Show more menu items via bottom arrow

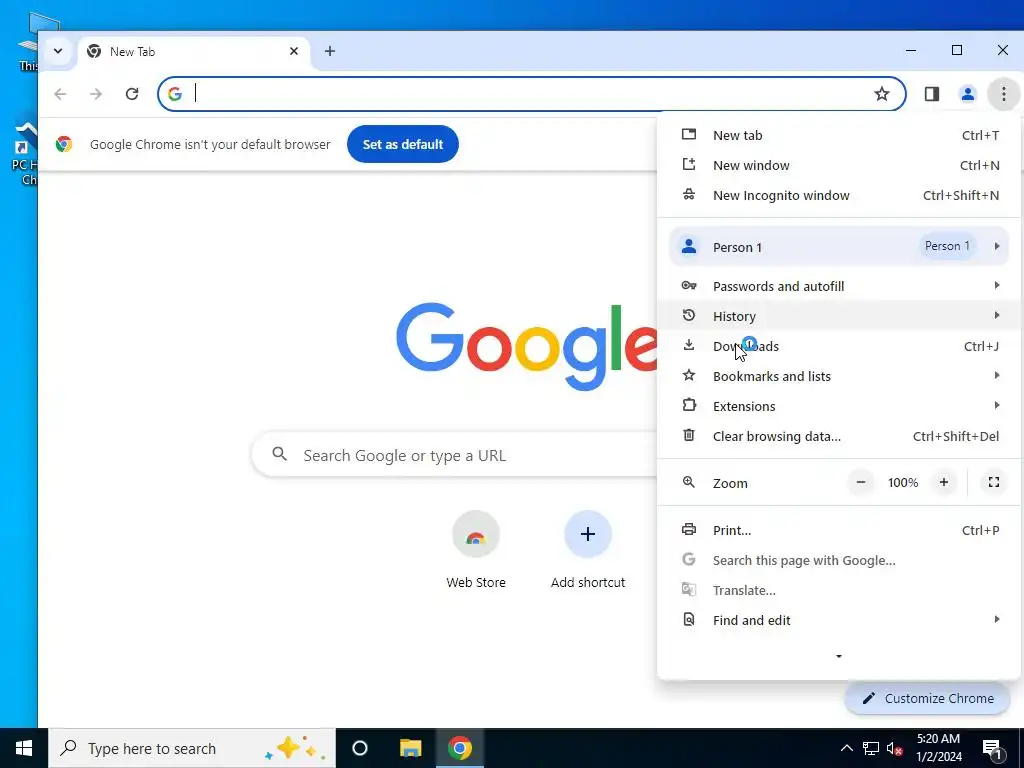point(839,656)
